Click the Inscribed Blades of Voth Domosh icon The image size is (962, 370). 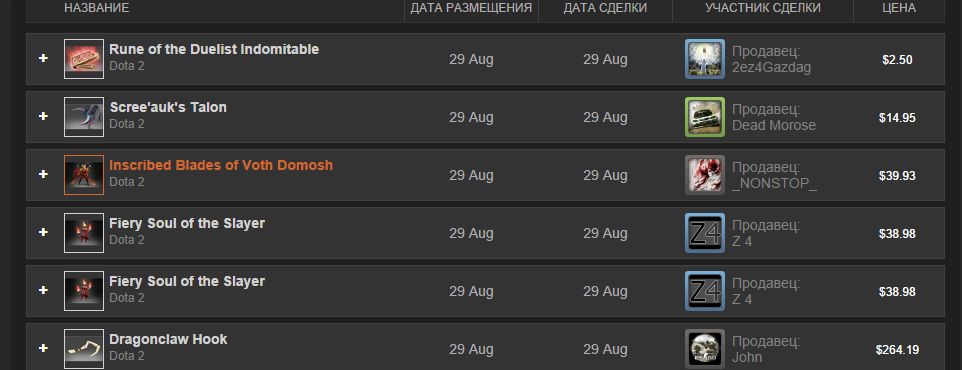point(84,175)
